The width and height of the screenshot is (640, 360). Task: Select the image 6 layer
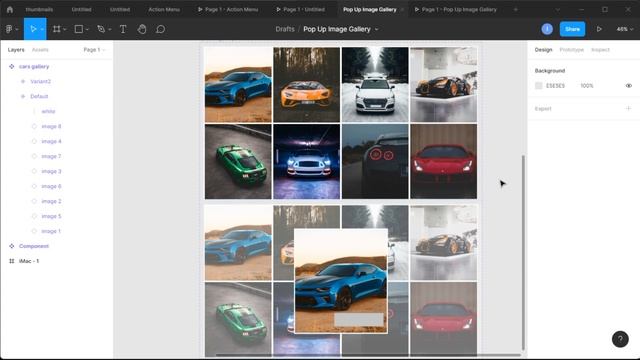pyautogui.click(x=51, y=186)
